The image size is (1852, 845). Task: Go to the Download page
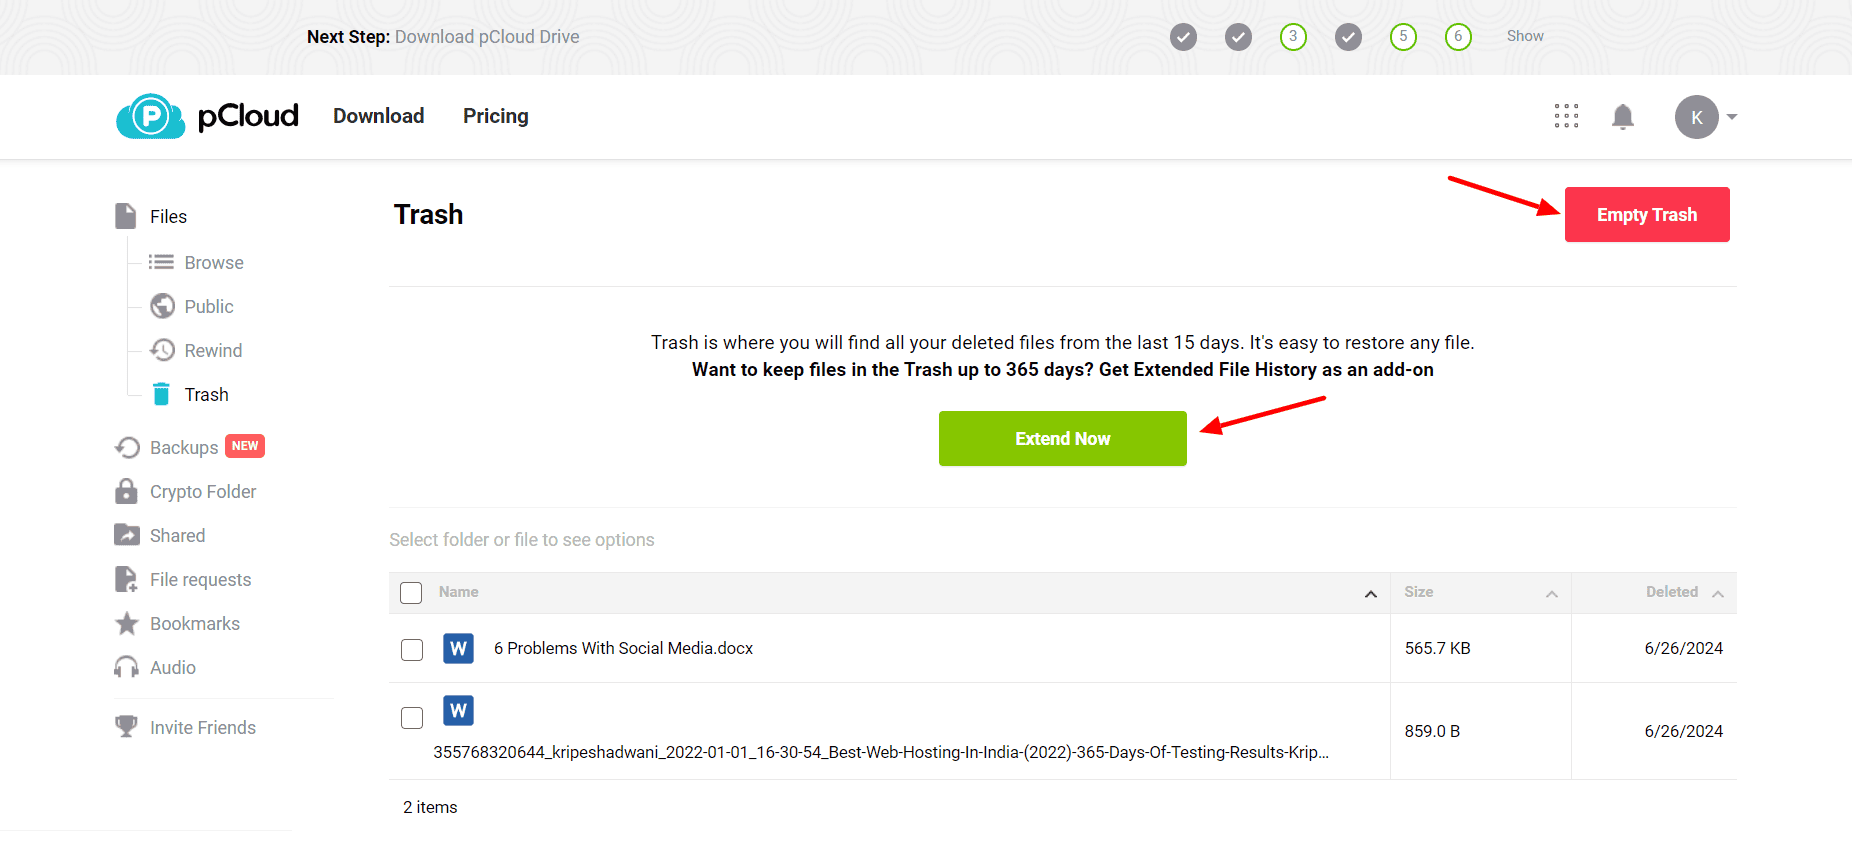click(x=378, y=116)
